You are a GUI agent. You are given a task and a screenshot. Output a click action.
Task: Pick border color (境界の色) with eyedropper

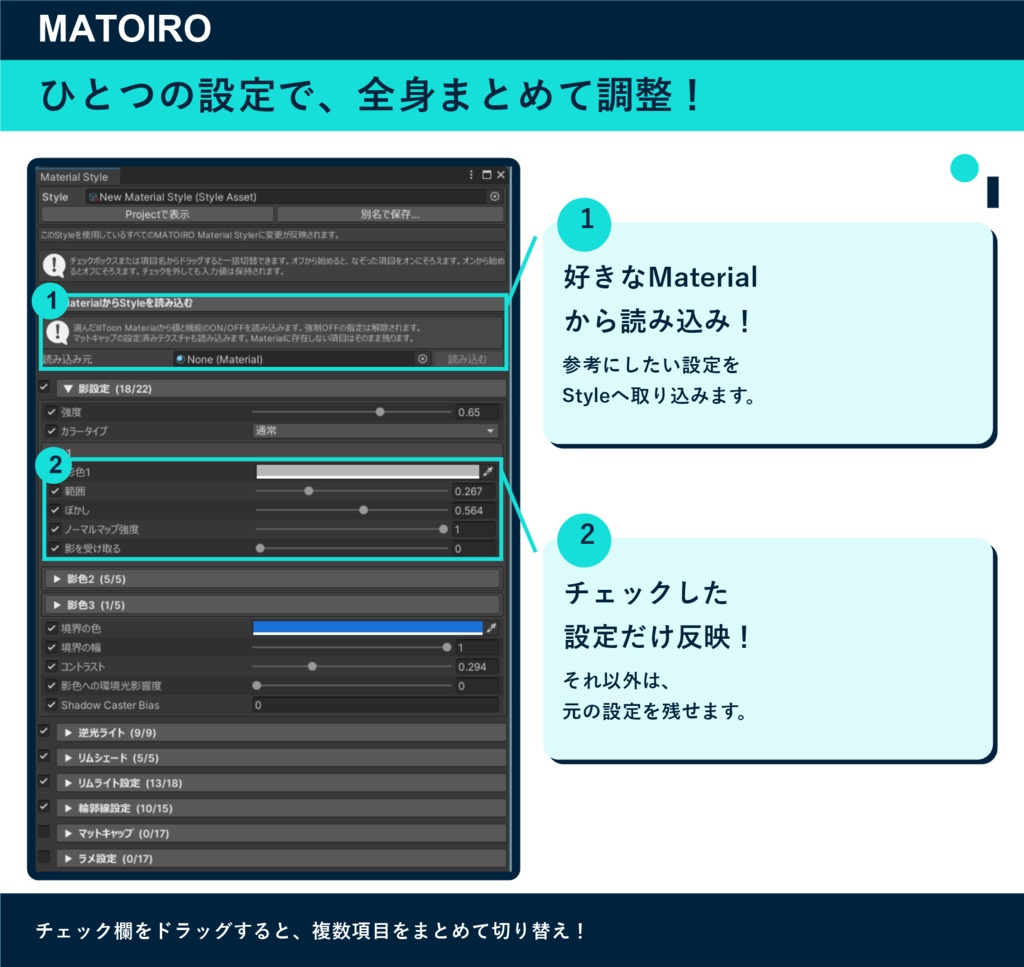click(492, 628)
